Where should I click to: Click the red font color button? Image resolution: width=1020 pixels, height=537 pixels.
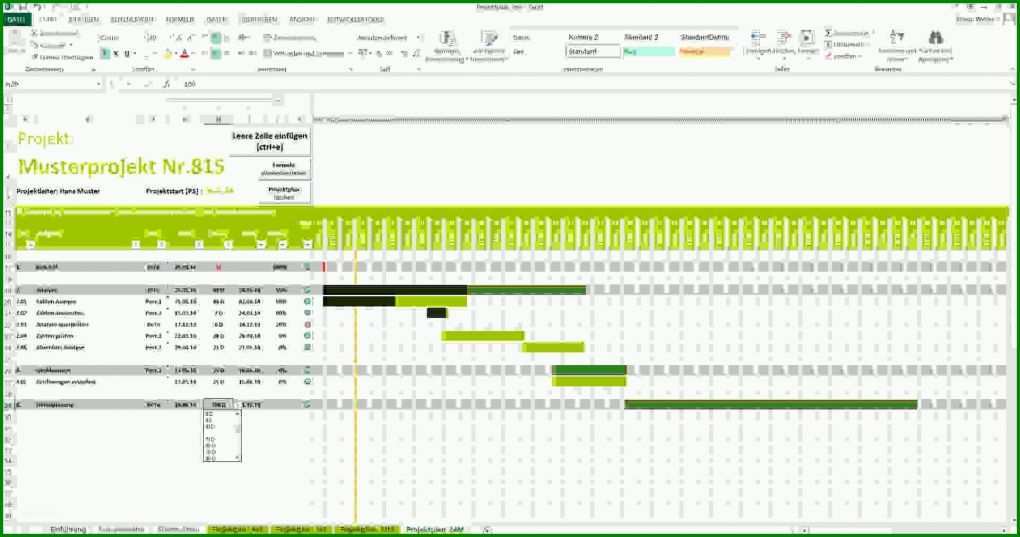(x=185, y=54)
